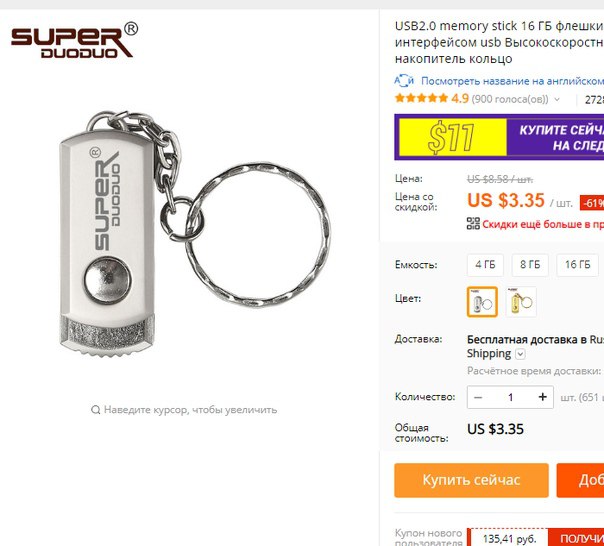Expand the votes dropdown arrow next to rating
Screen dimensions: 604x546
[557, 99]
